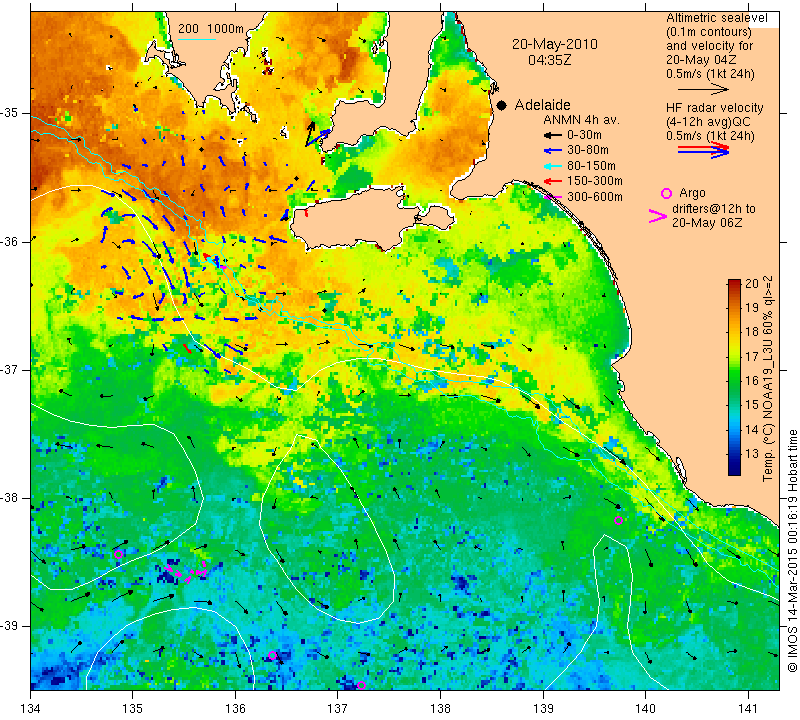Click the '0-30m' depth label
Image resolution: width=800 pixels, height=720 pixels.
(x=584, y=135)
